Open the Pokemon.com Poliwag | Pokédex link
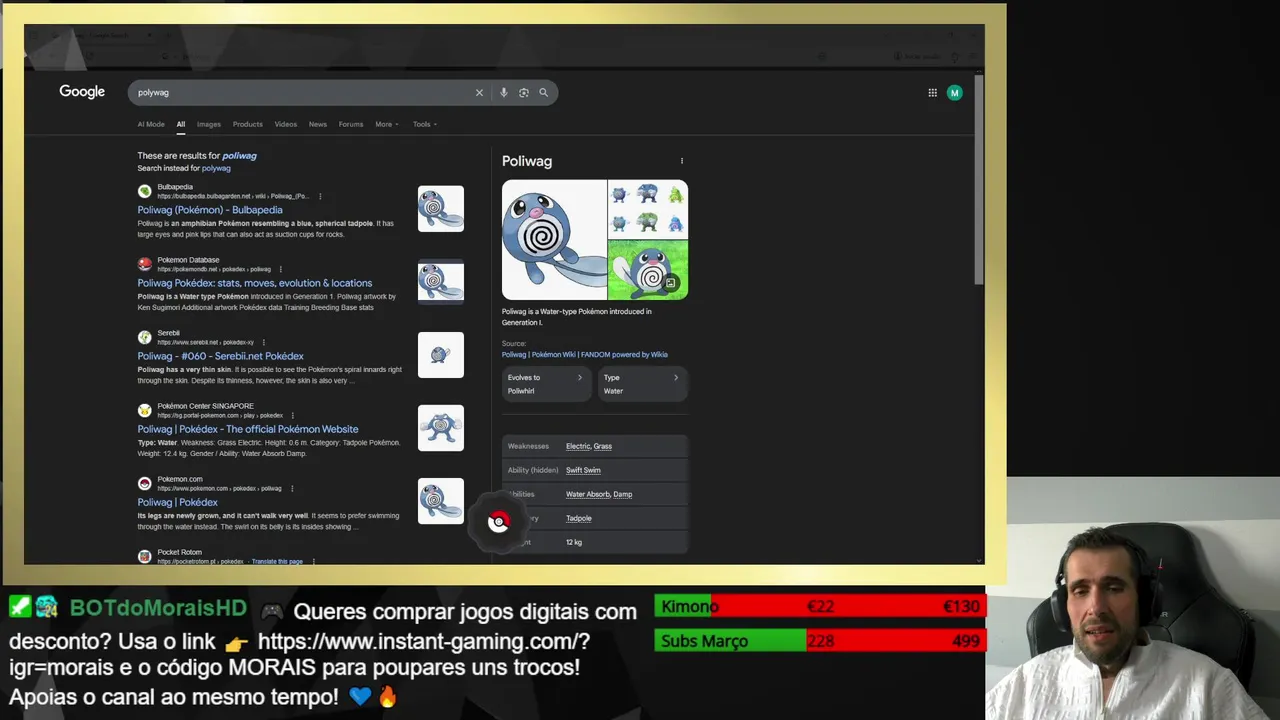The width and height of the screenshot is (1280, 720). coord(177,502)
